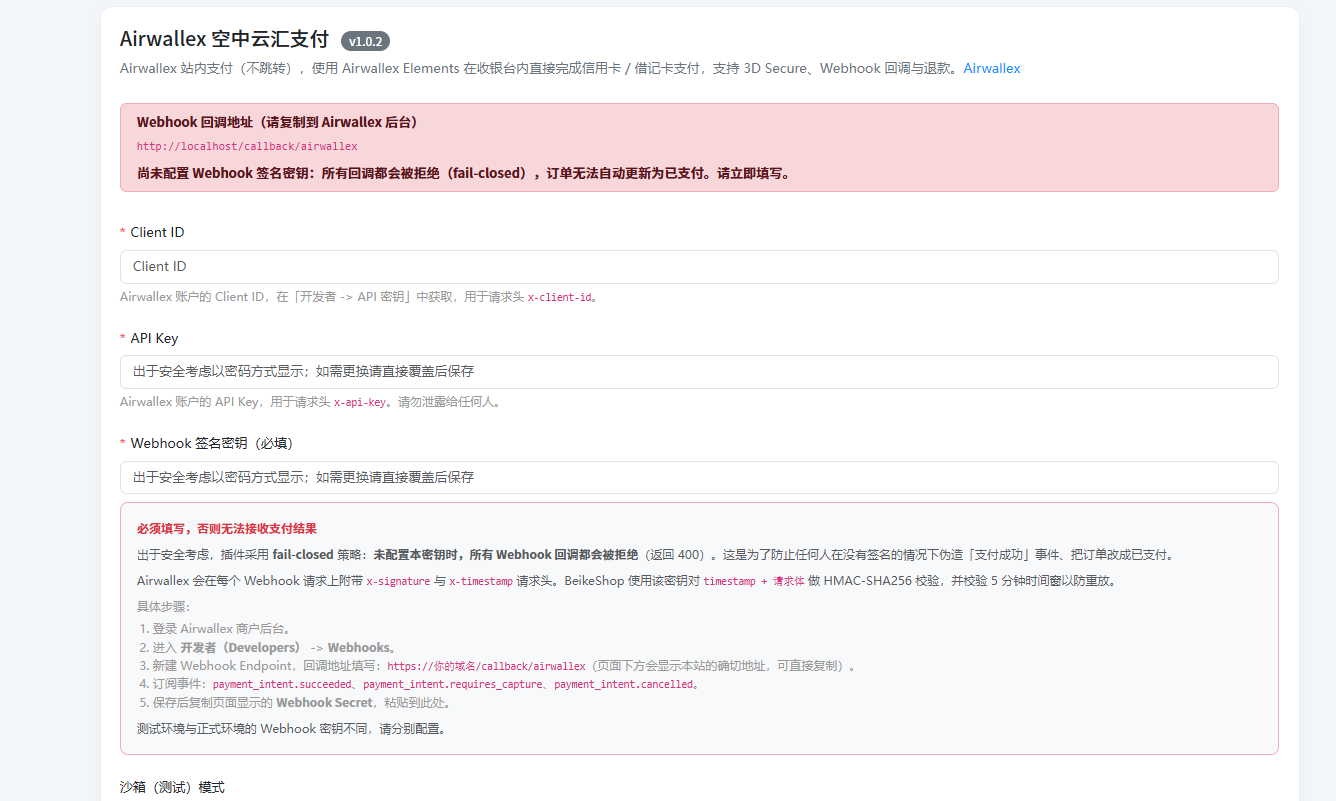Select the Webhook 签名密钥 input field

point(699,478)
